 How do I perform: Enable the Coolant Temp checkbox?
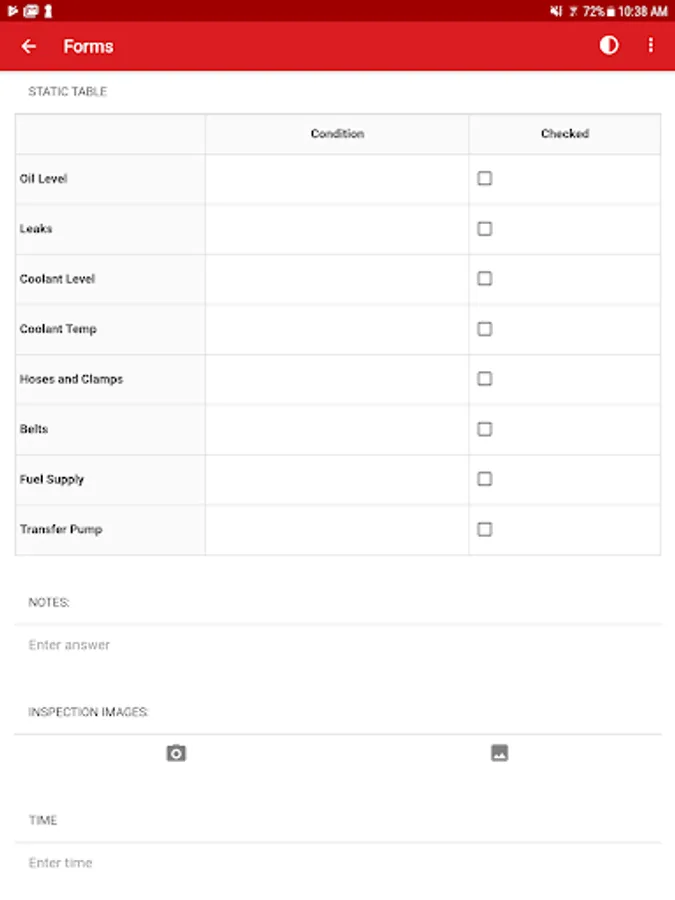coord(485,329)
